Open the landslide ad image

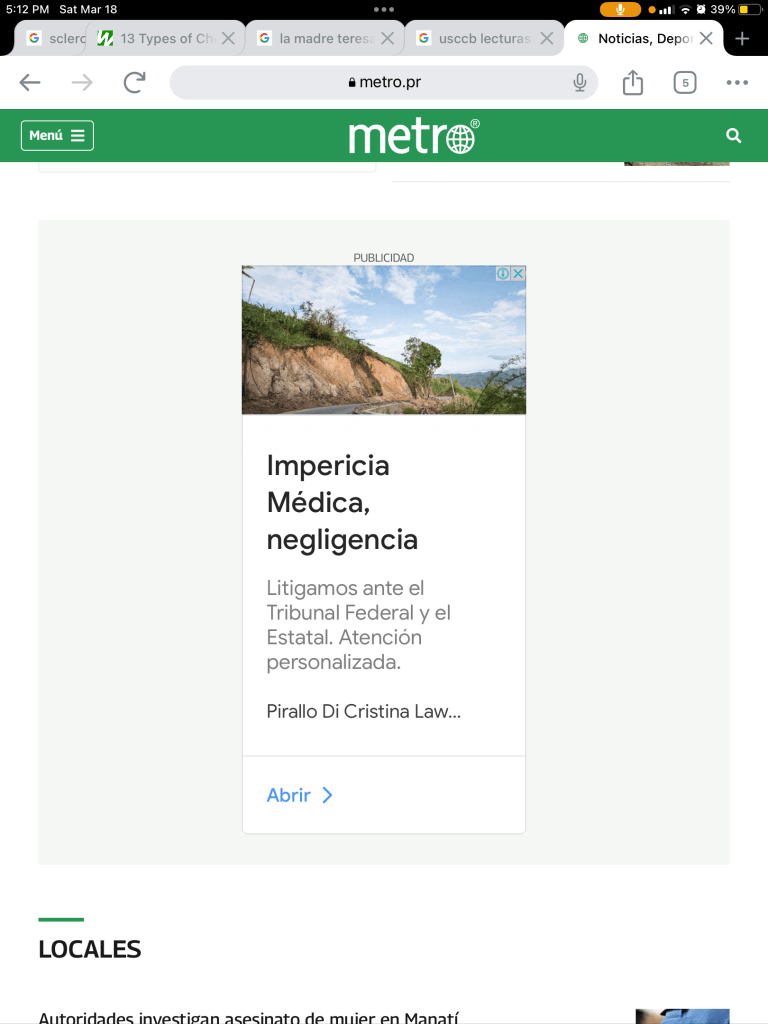point(383,340)
